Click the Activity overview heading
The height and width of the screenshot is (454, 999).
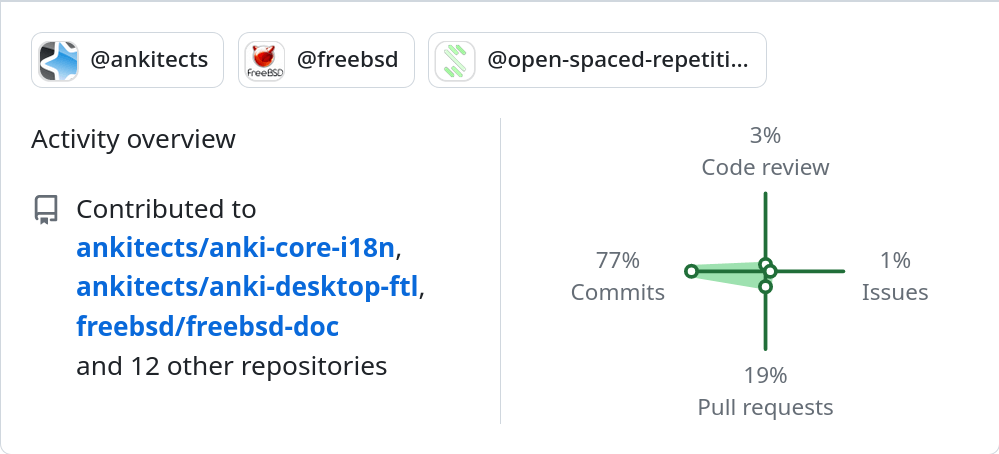(x=134, y=139)
